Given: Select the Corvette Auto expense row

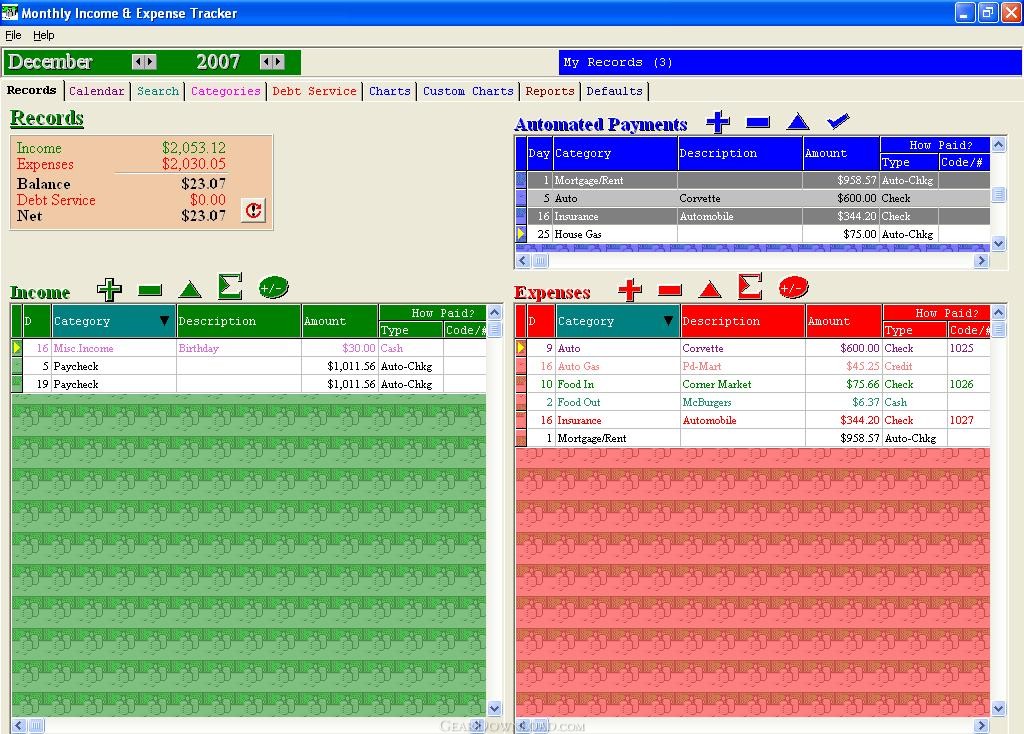Looking at the screenshot, I should click(x=753, y=348).
